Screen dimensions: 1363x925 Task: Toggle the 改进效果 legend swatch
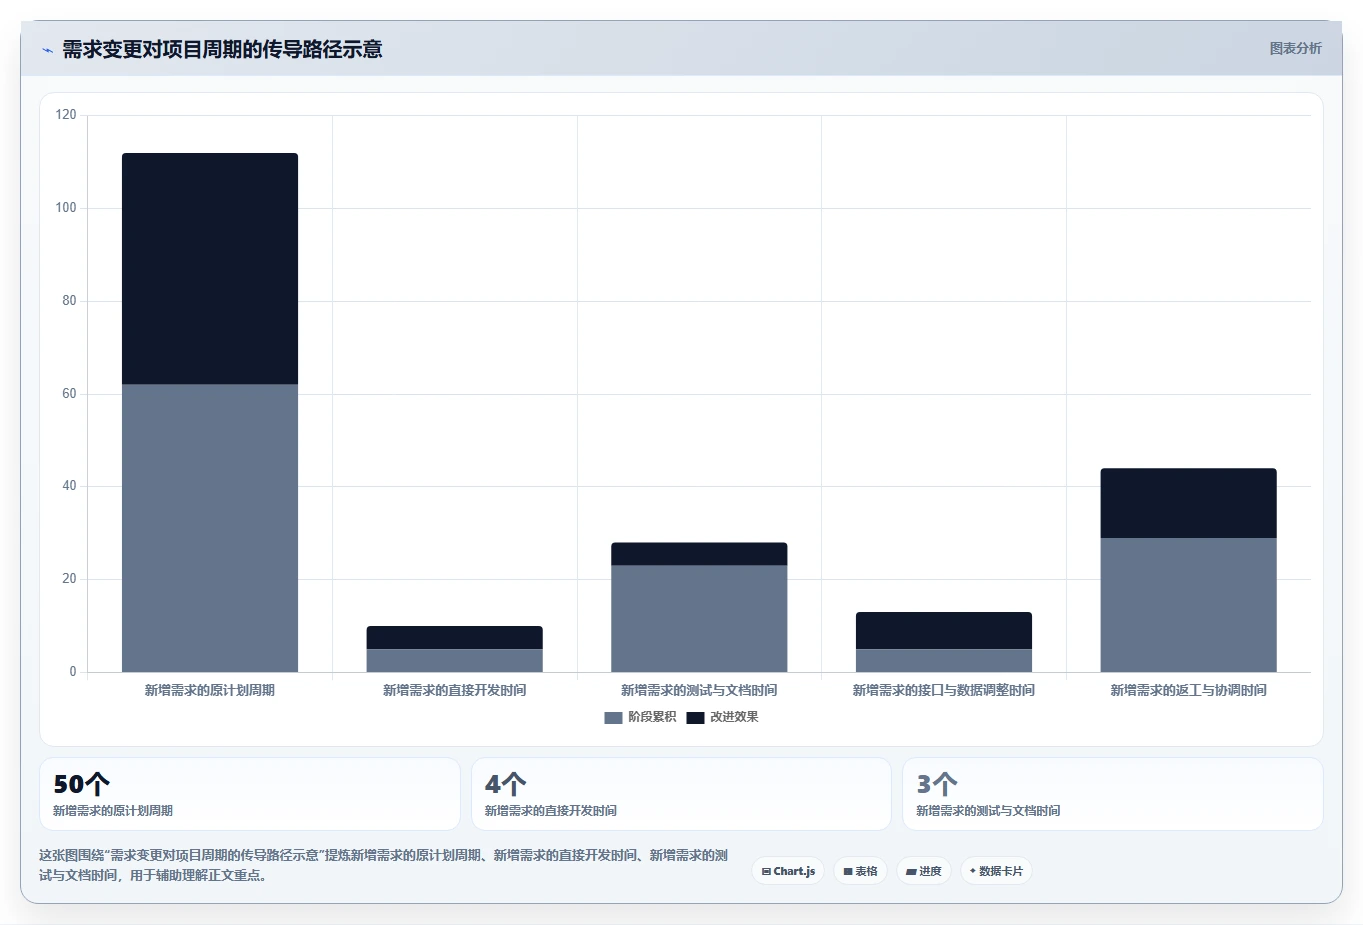click(695, 717)
